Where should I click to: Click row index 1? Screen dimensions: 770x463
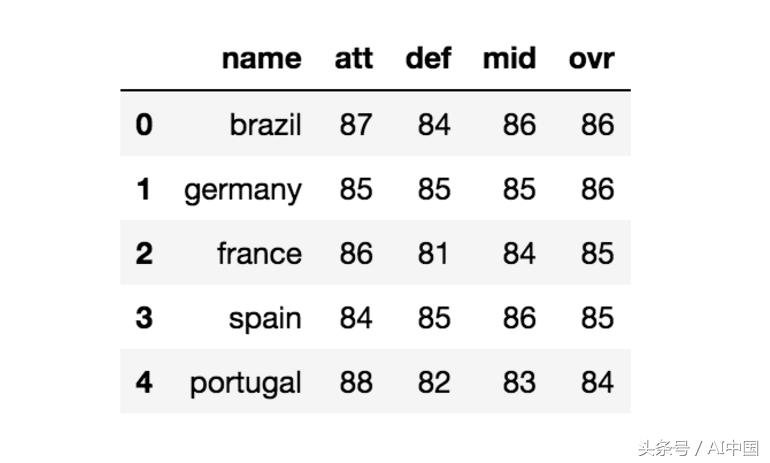click(x=144, y=188)
